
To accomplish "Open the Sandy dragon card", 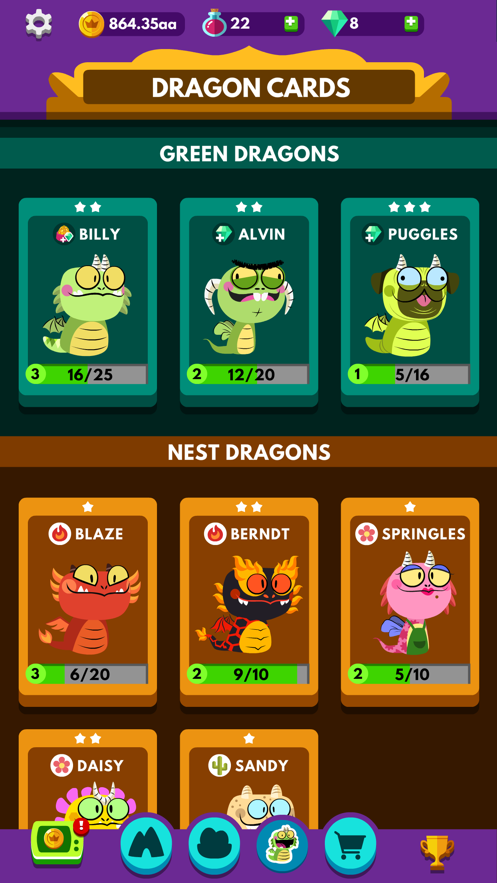I will 249,779.
